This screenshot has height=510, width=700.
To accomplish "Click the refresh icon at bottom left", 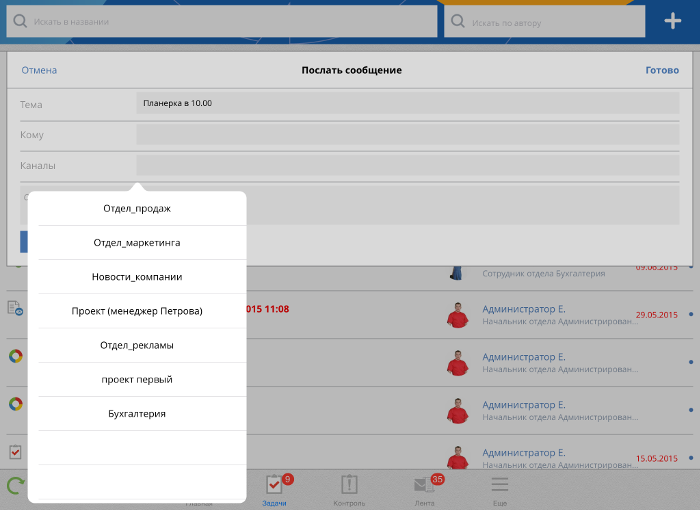I will coord(16,486).
